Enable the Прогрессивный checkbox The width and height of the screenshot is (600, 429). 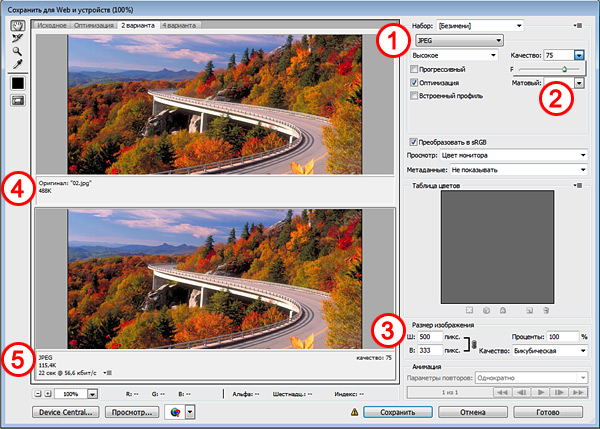[x=414, y=69]
